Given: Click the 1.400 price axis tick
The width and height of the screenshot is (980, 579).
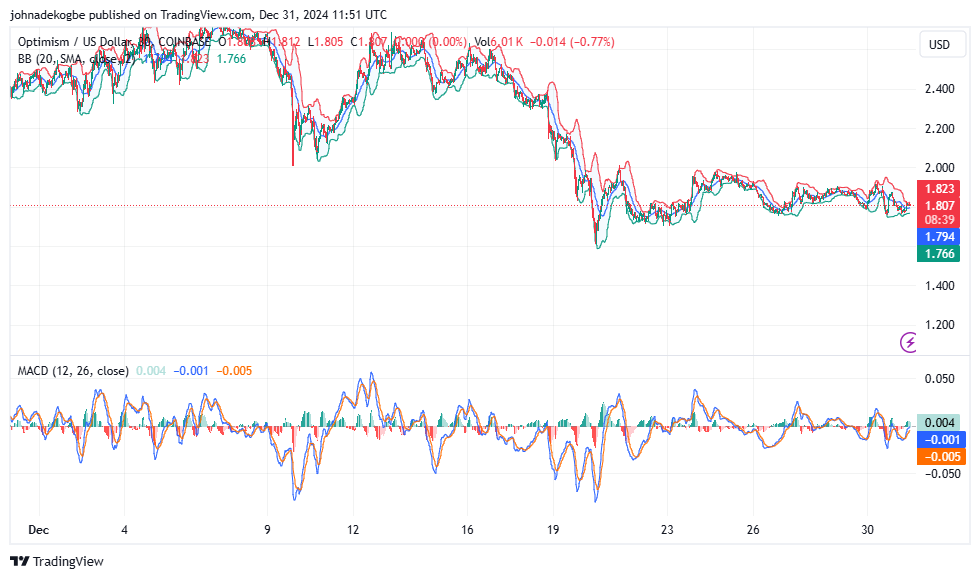Looking at the screenshot, I should [939, 286].
